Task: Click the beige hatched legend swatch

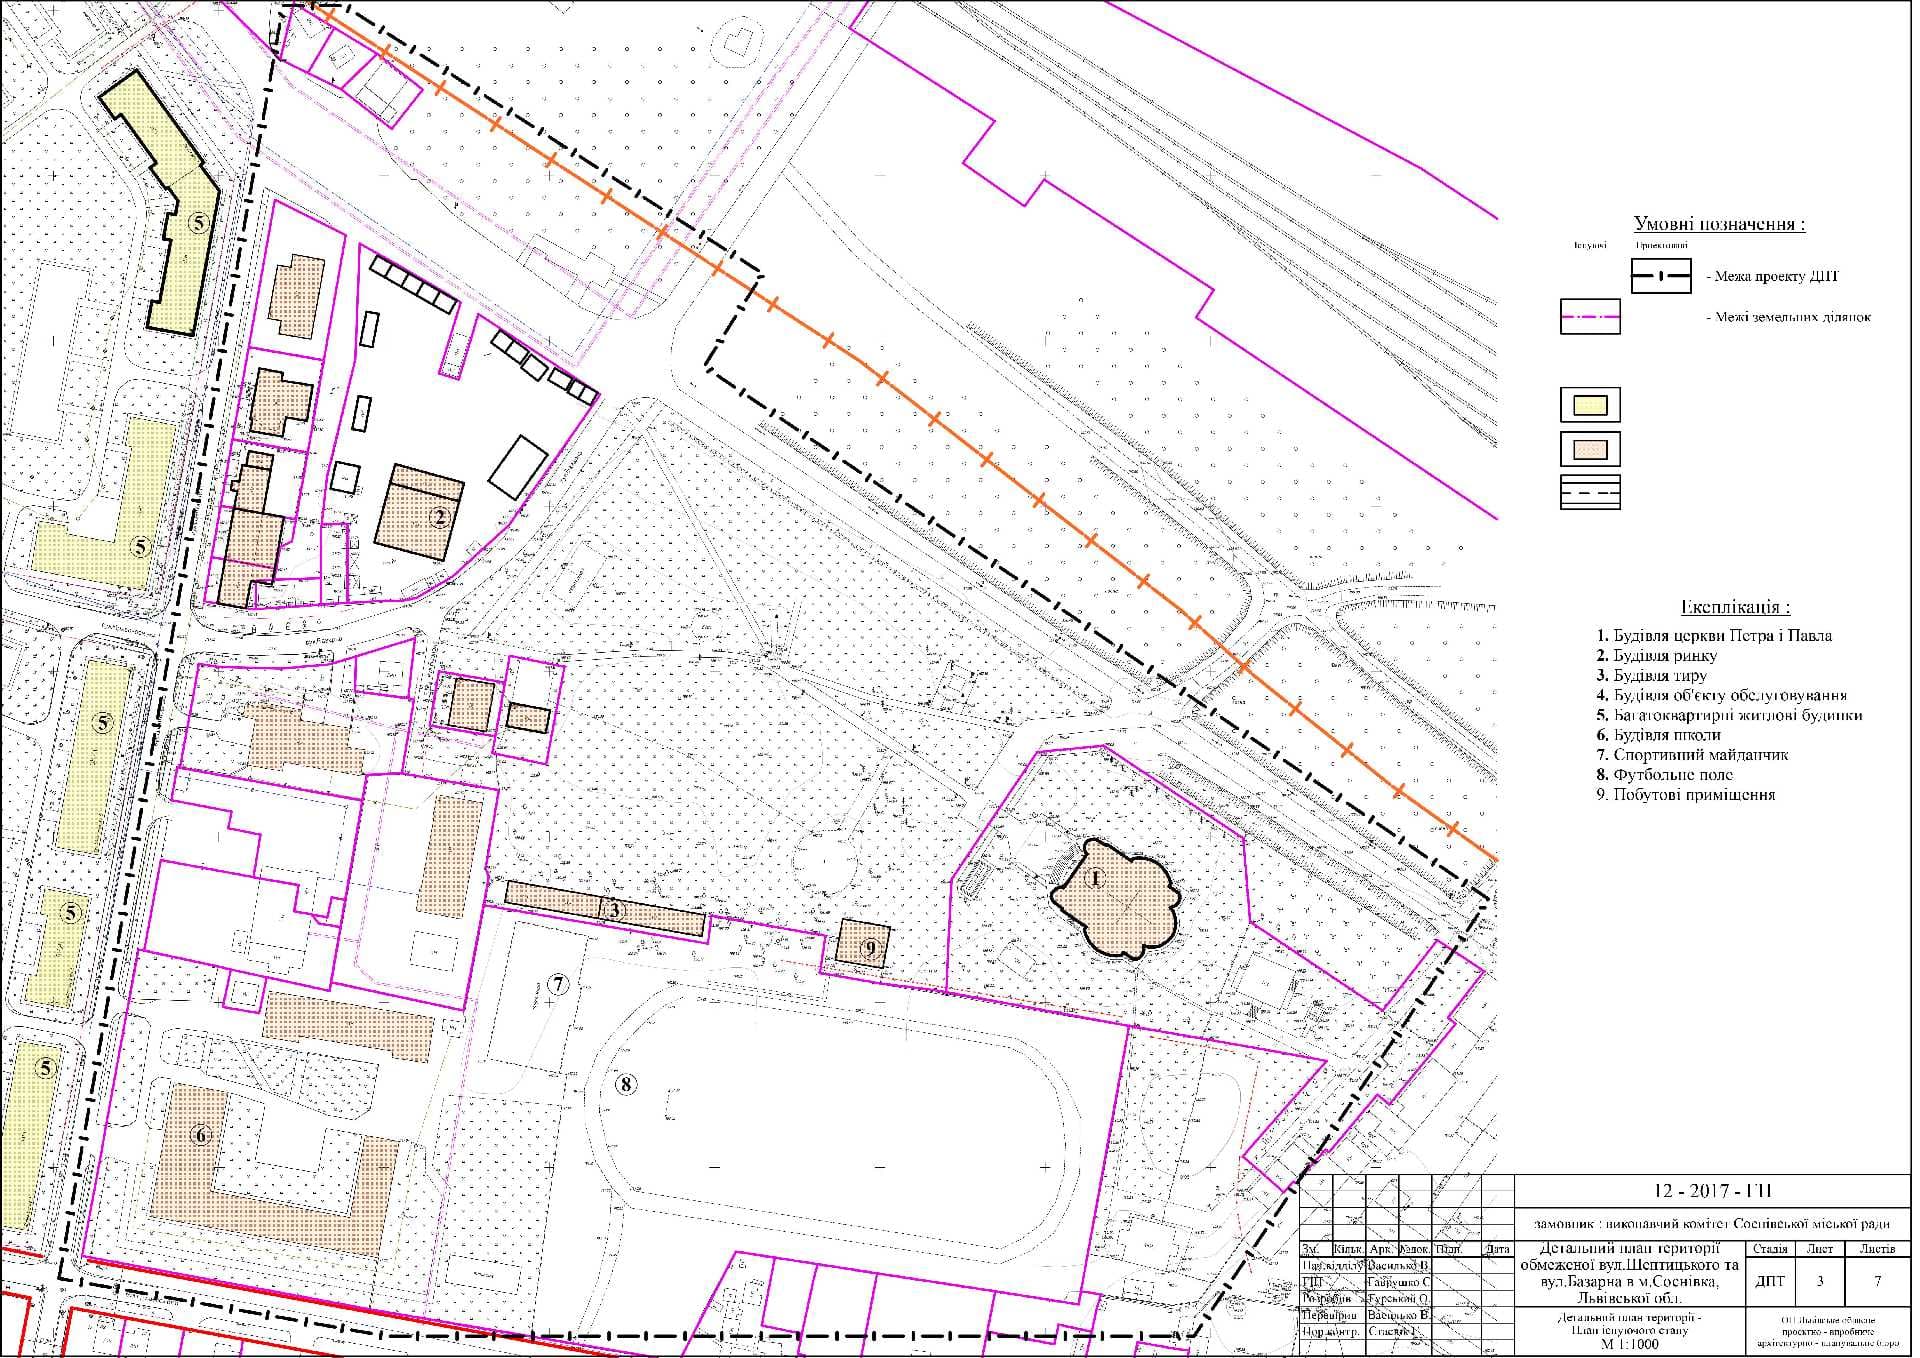Action: click(x=1590, y=449)
